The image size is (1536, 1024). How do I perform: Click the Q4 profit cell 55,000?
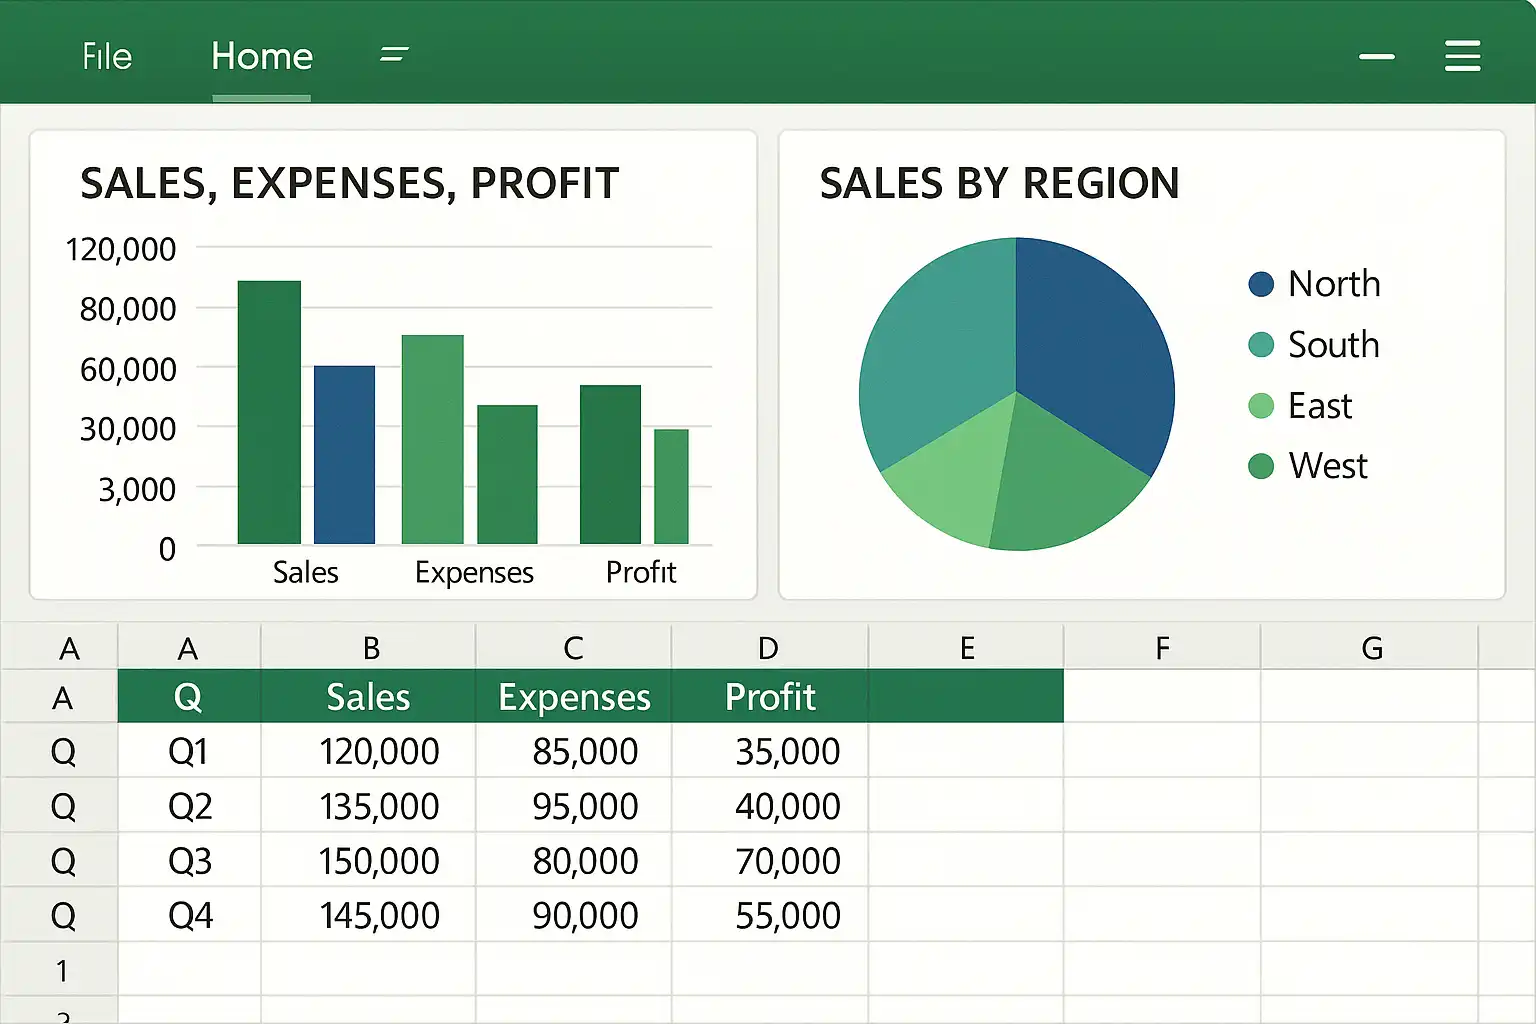(787, 916)
